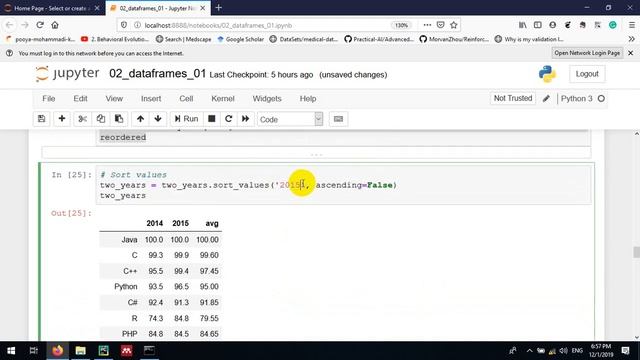
Task: Open the Windows notification center
Action: coord(625,351)
